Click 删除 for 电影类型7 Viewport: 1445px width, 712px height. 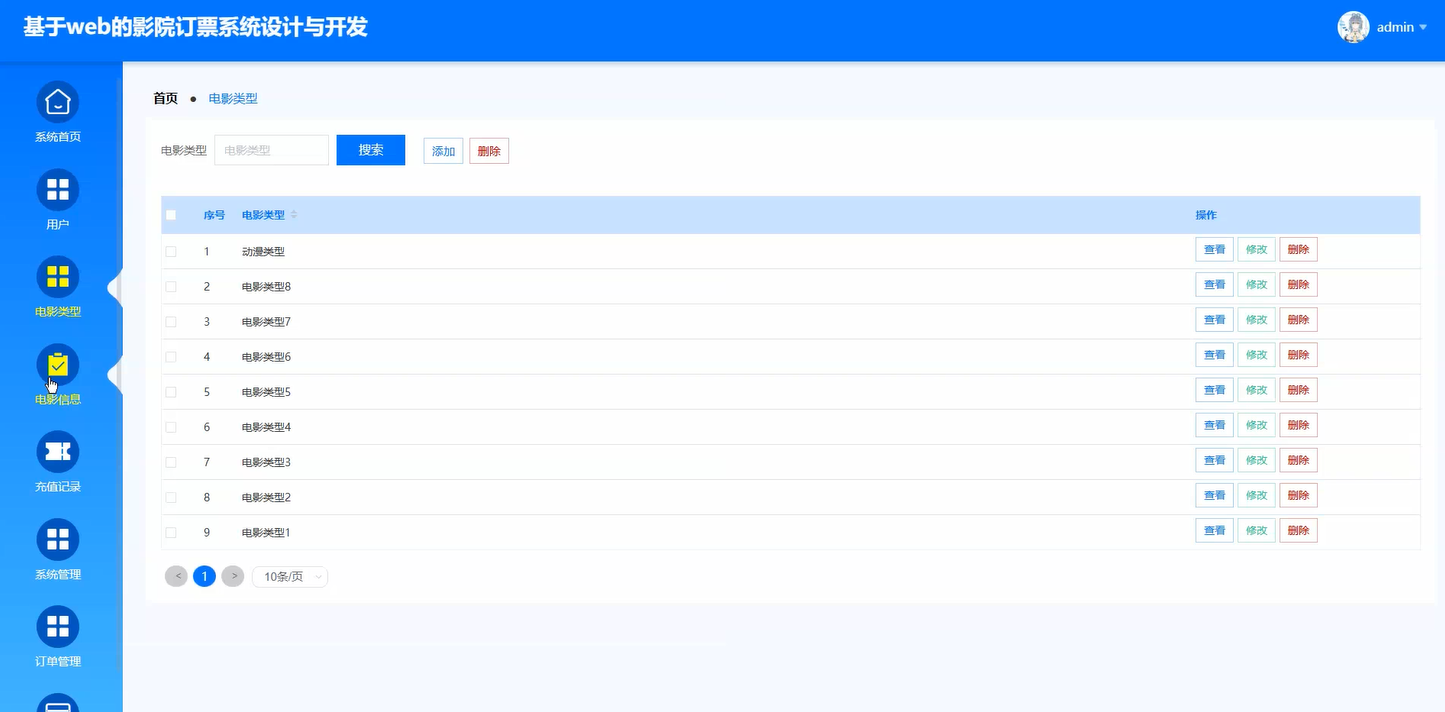[x=1298, y=320]
